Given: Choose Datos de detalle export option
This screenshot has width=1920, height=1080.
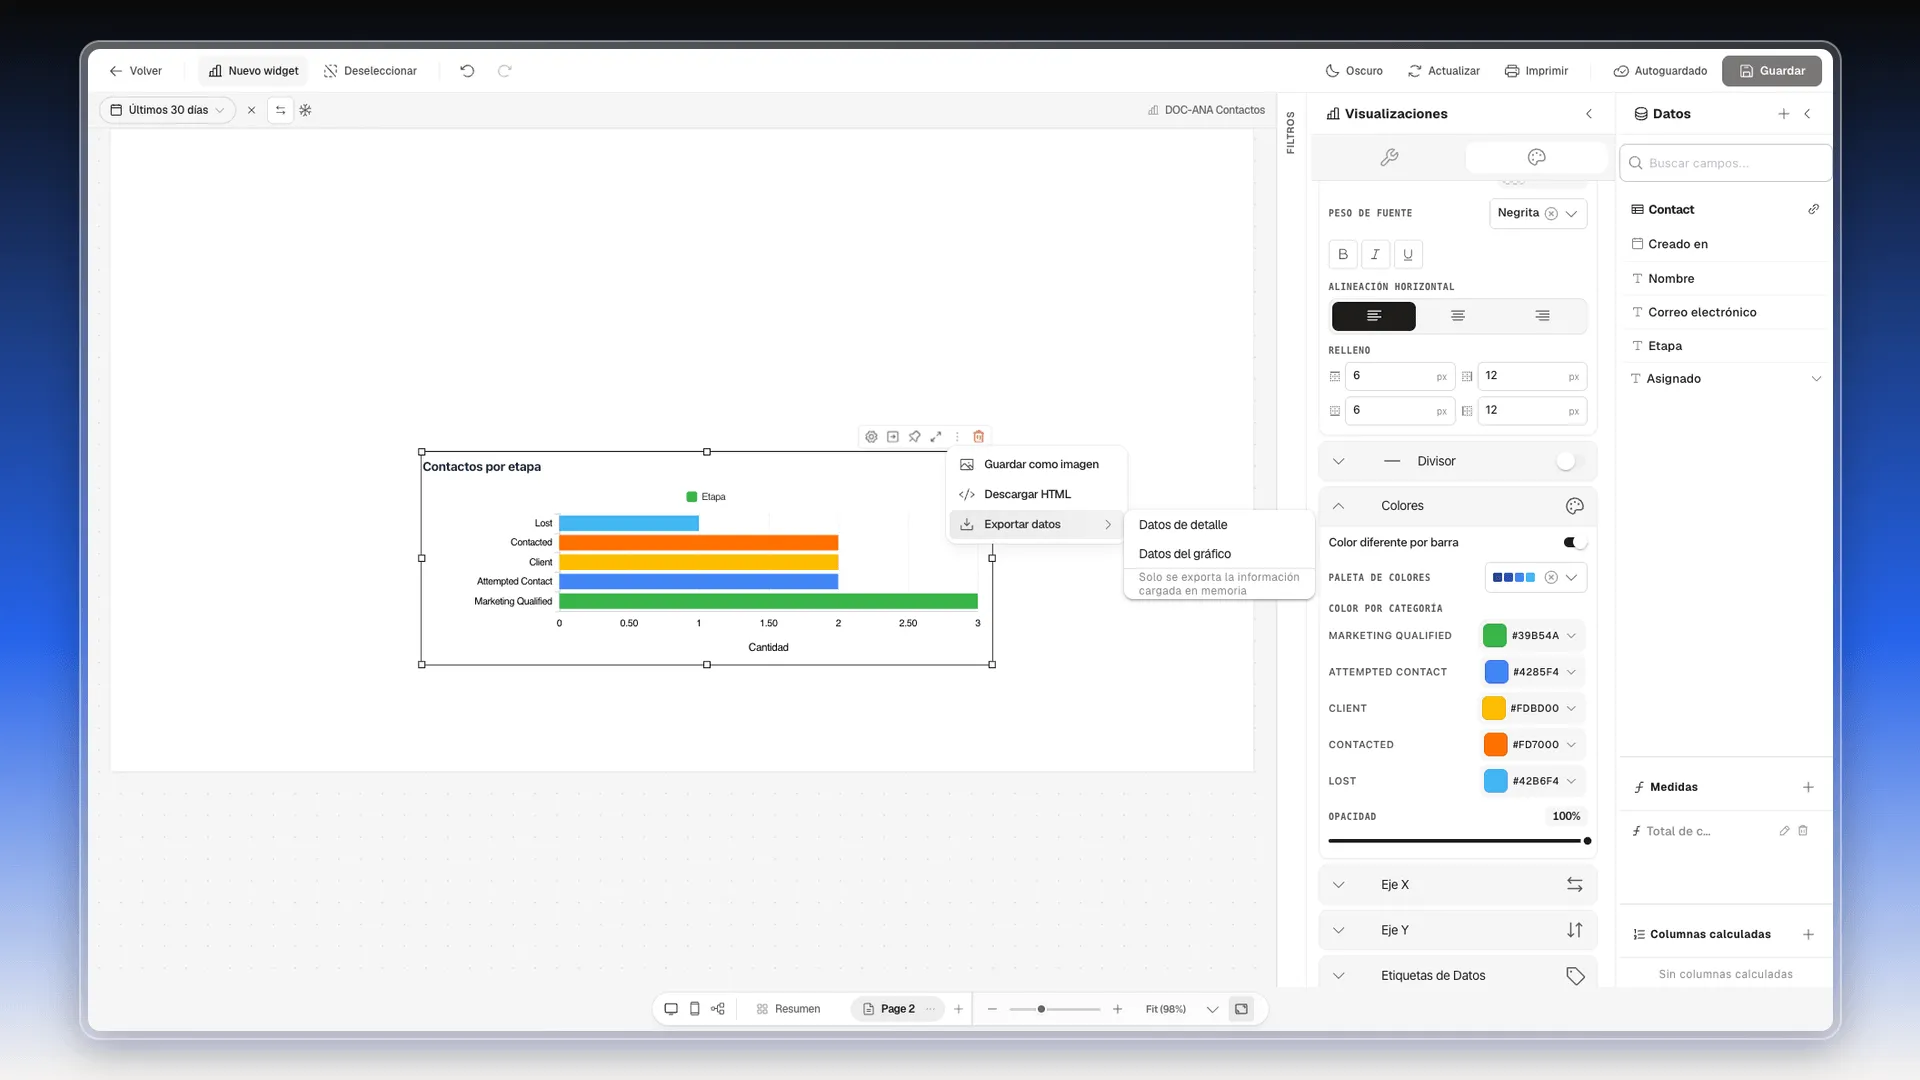Looking at the screenshot, I should 1219,525.
